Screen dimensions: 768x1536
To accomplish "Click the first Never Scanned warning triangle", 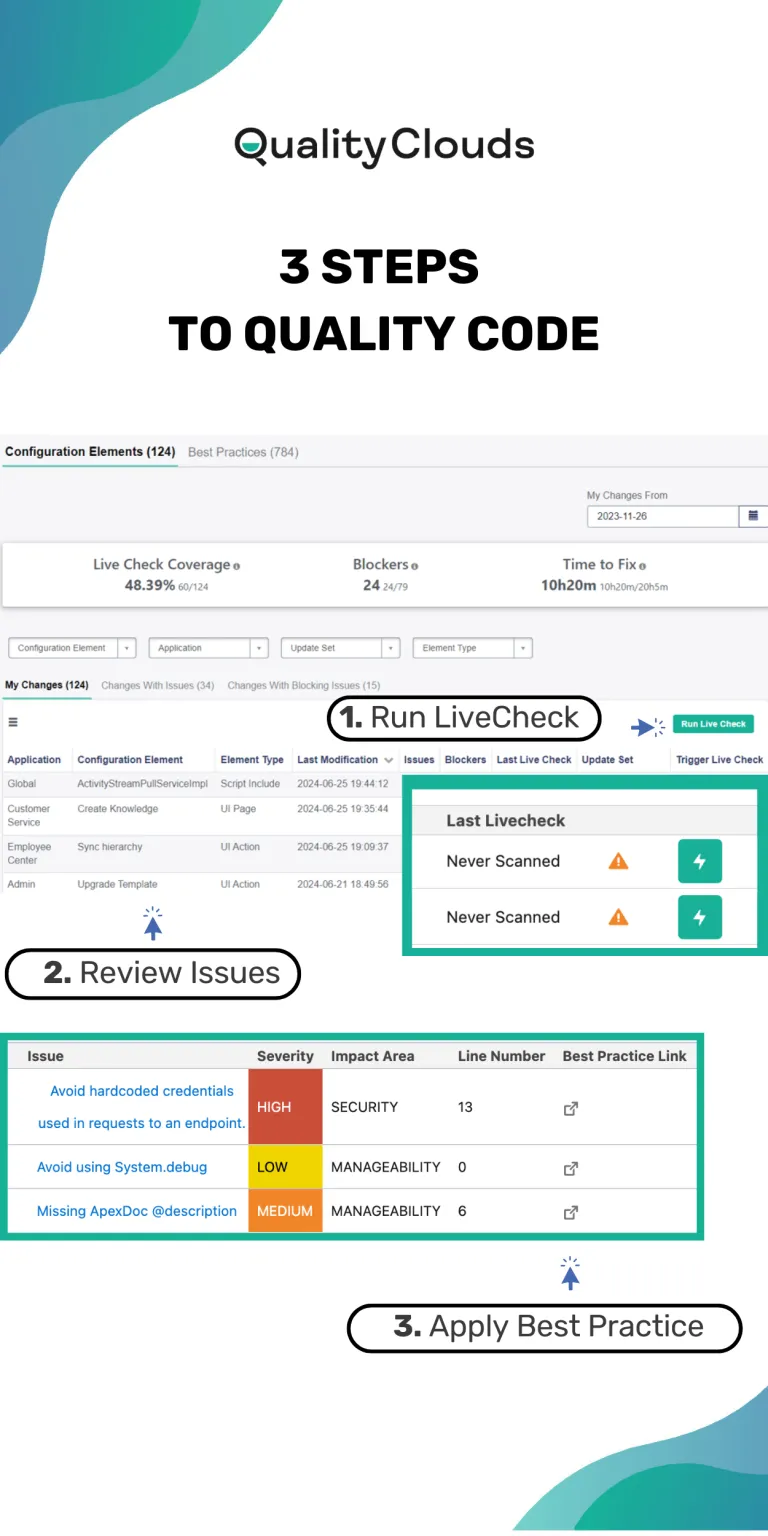I will [619, 861].
